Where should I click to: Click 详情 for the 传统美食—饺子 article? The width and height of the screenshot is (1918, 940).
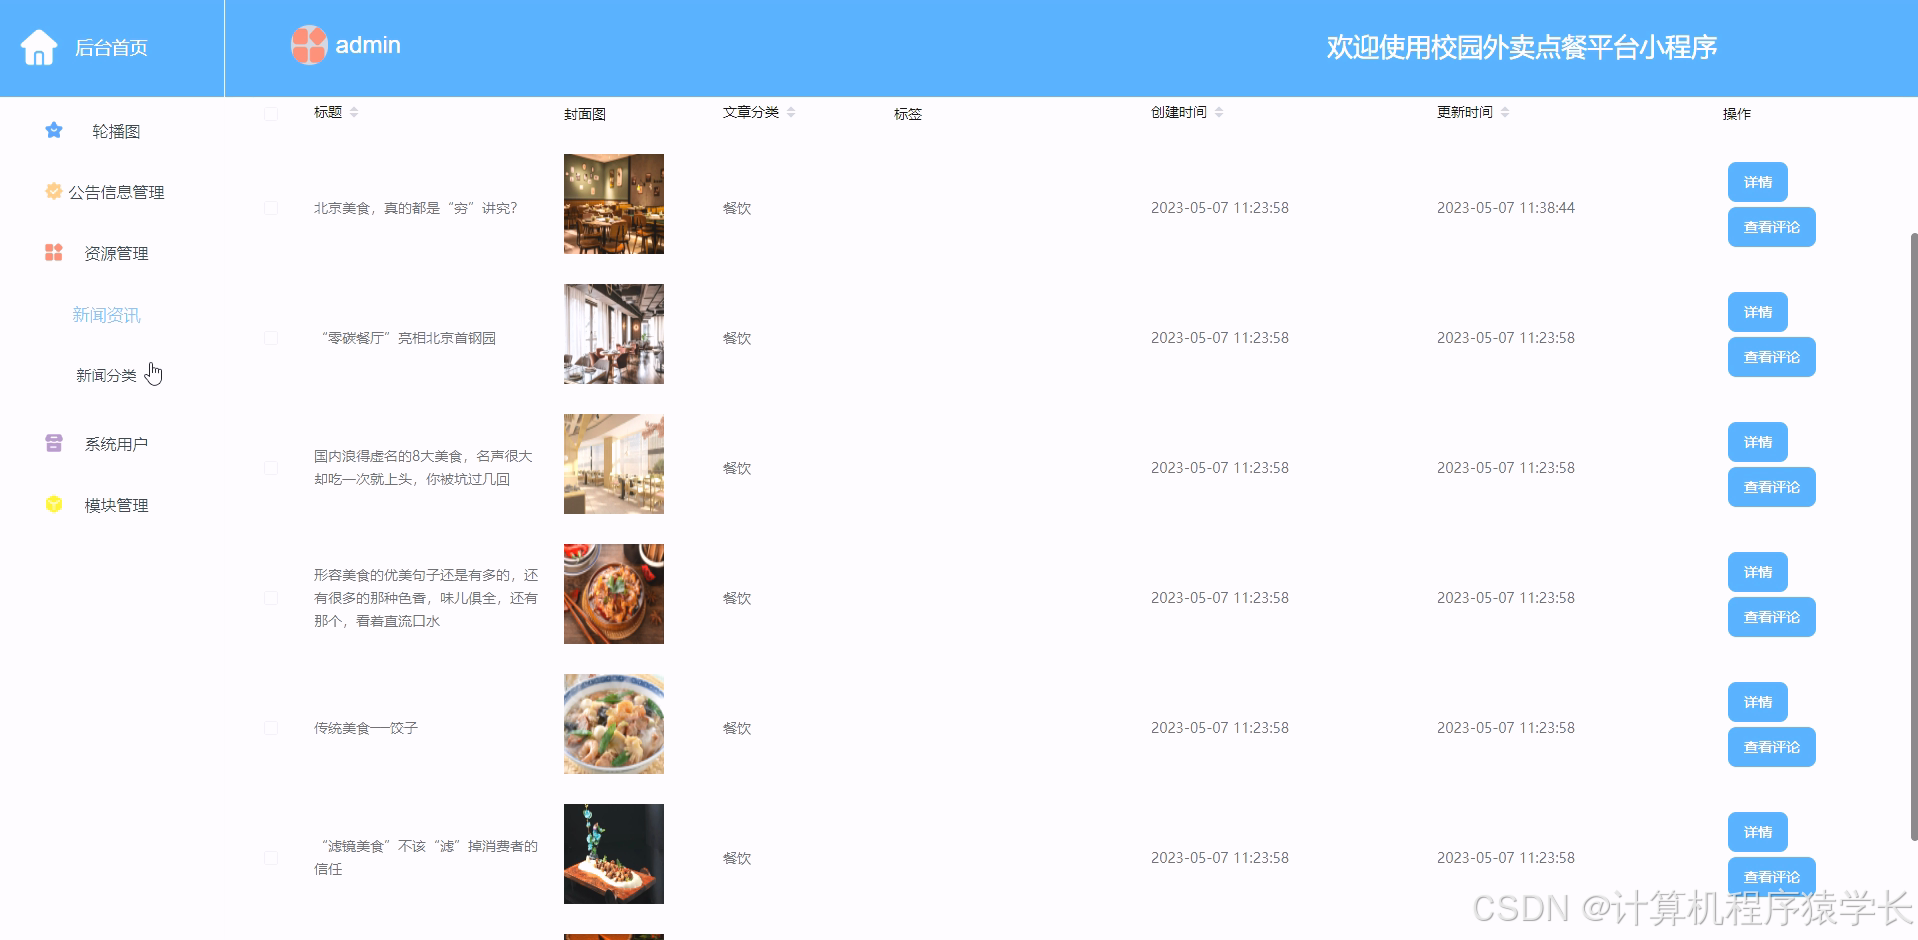[x=1757, y=702]
